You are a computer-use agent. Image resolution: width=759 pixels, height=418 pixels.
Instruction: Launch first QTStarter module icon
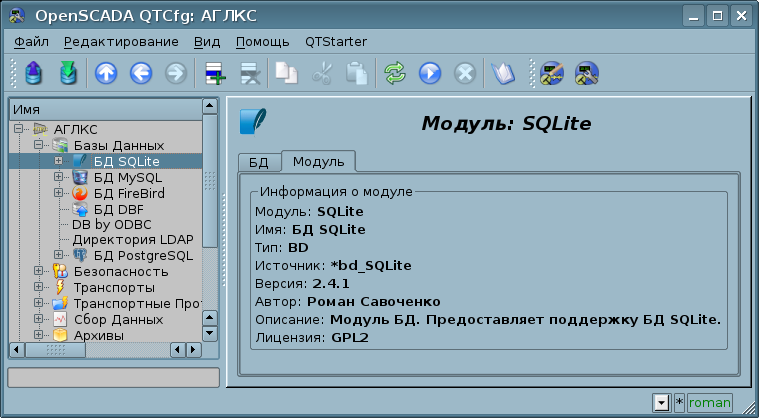552,74
